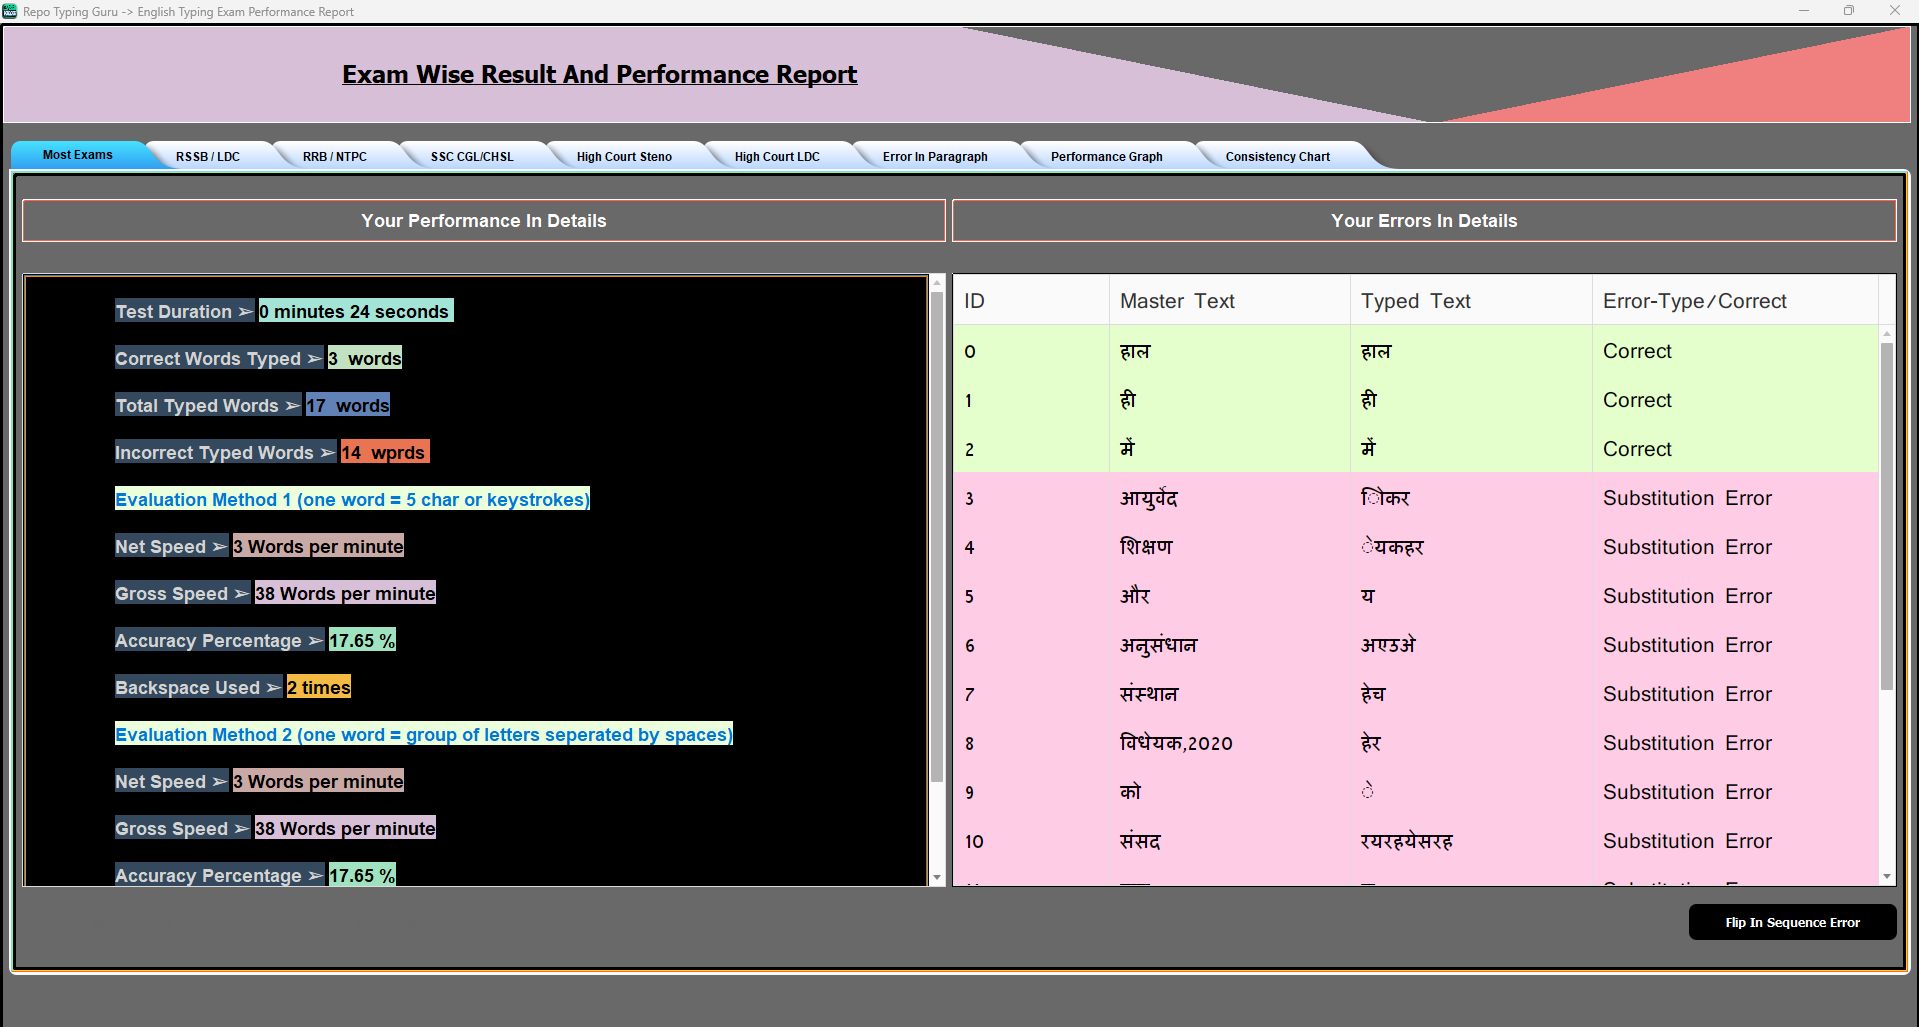Click the Exam Wise Result And Performance Report title
Viewport: 1919px width, 1027px height.
(600, 75)
